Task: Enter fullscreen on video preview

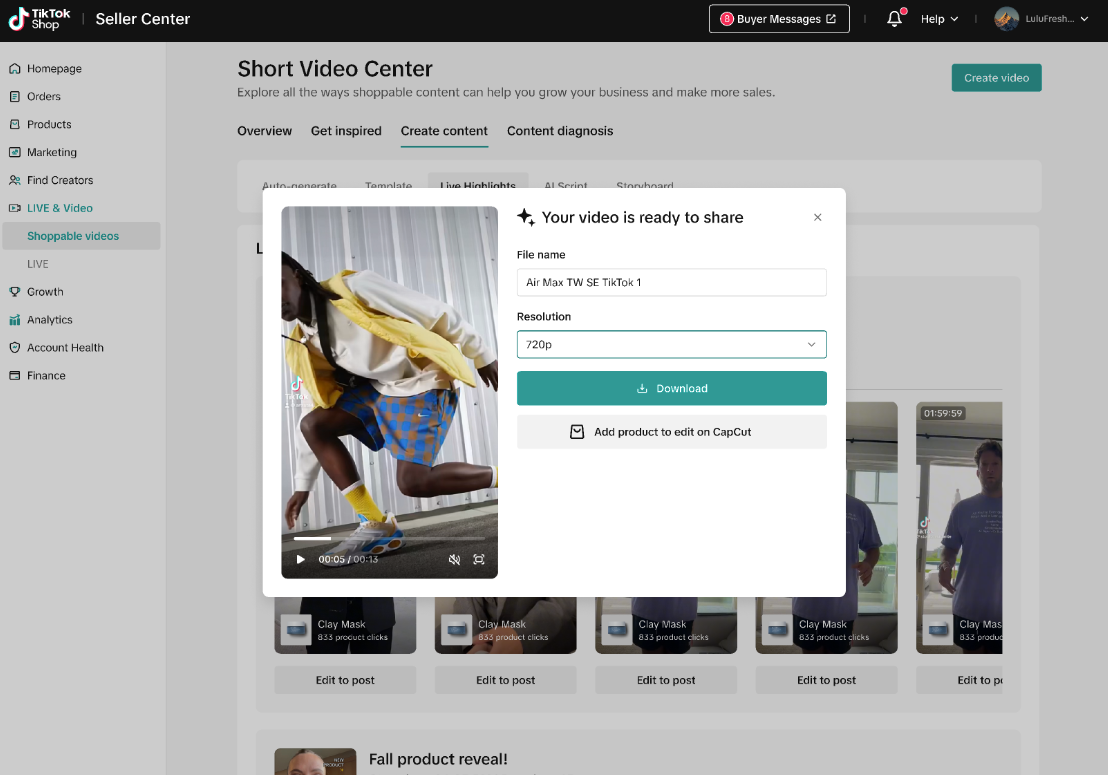Action: 479,560
